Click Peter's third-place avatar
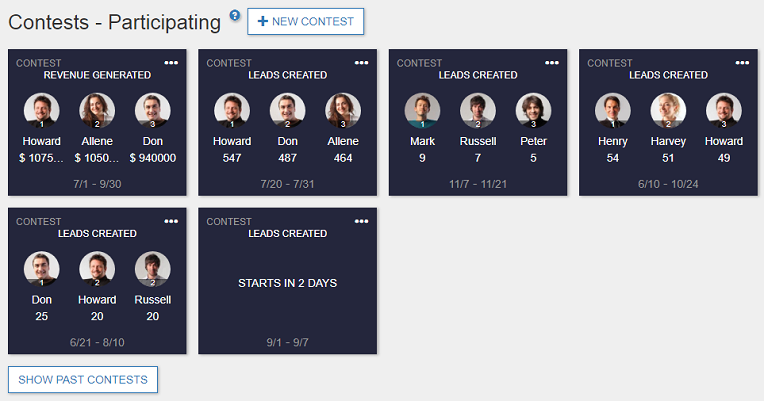The height and width of the screenshot is (401, 764). [533, 110]
